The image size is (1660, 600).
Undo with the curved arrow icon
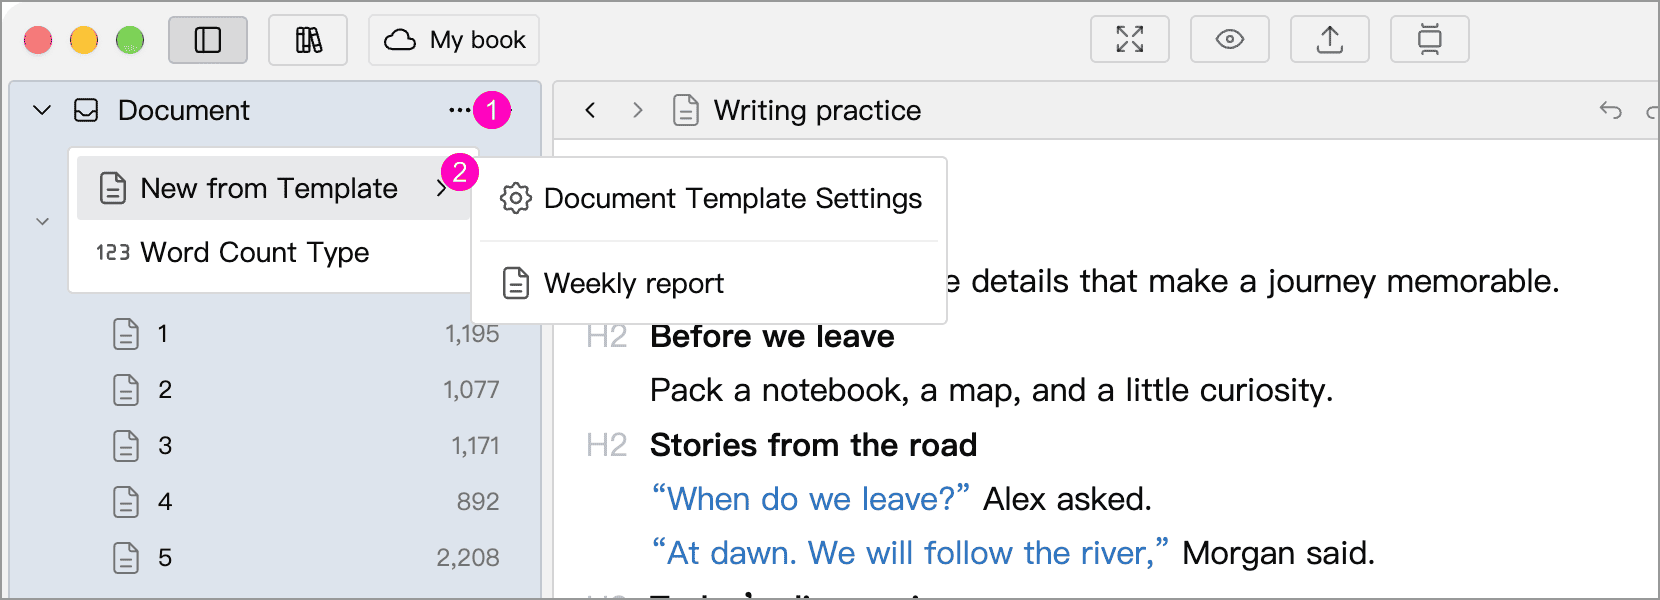coord(1610,110)
